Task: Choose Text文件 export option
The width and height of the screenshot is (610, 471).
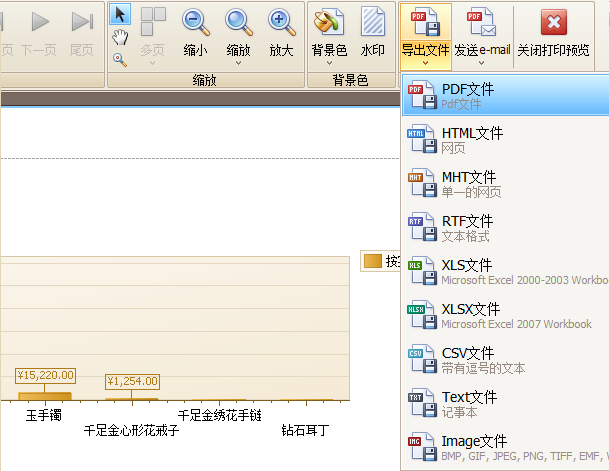Action: click(x=505, y=403)
